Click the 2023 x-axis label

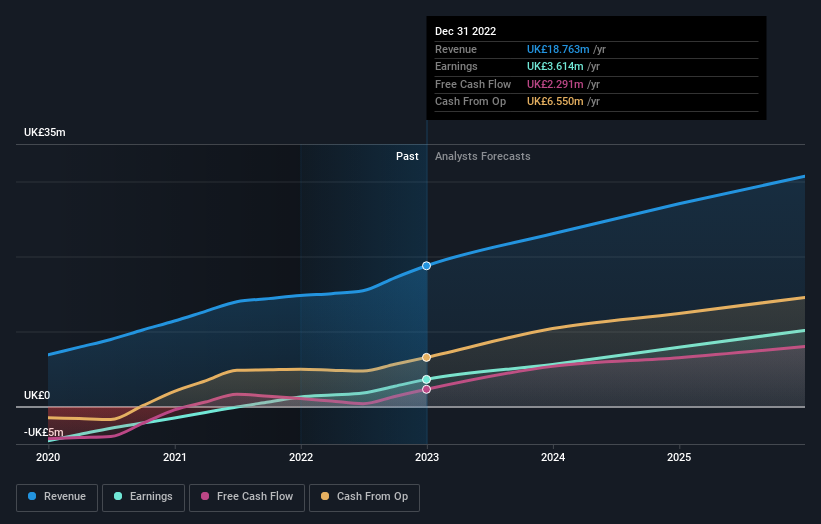427,458
